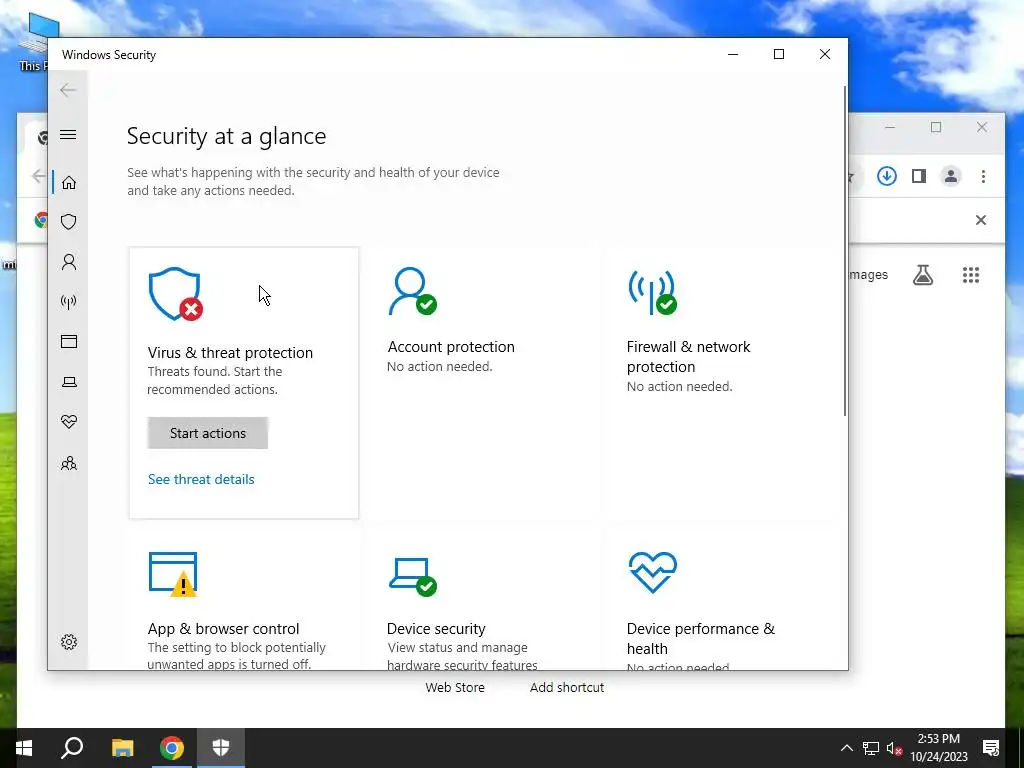The width and height of the screenshot is (1024, 768).
Task: Open App & browser control heading
Action: pos(223,629)
